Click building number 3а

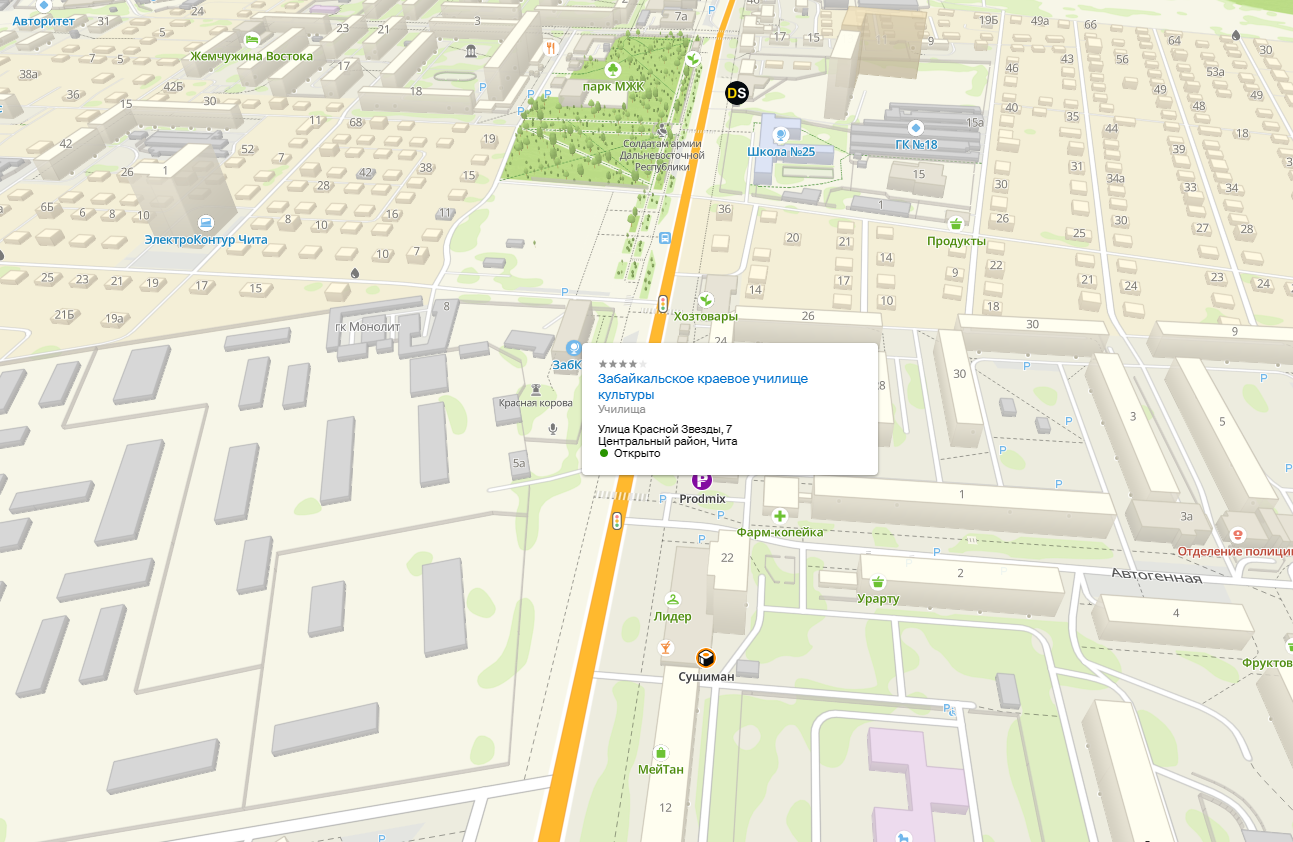(1187, 517)
